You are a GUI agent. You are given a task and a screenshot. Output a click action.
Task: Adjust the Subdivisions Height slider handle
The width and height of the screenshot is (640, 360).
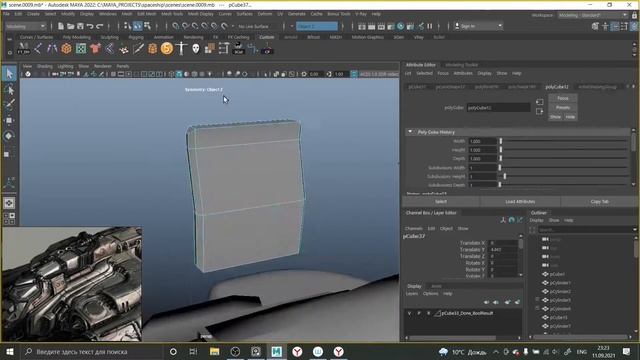[x=505, y=176]
